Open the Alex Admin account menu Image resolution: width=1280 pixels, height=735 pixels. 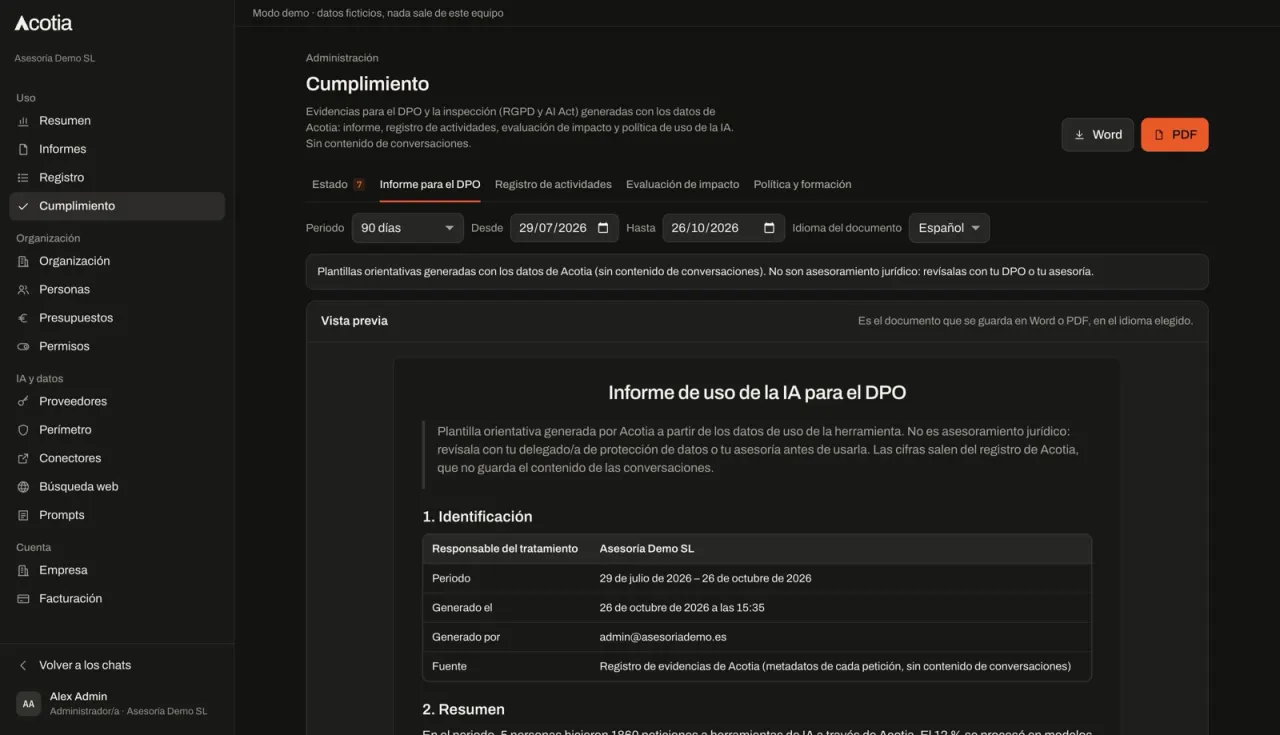(x=117, y=704)
